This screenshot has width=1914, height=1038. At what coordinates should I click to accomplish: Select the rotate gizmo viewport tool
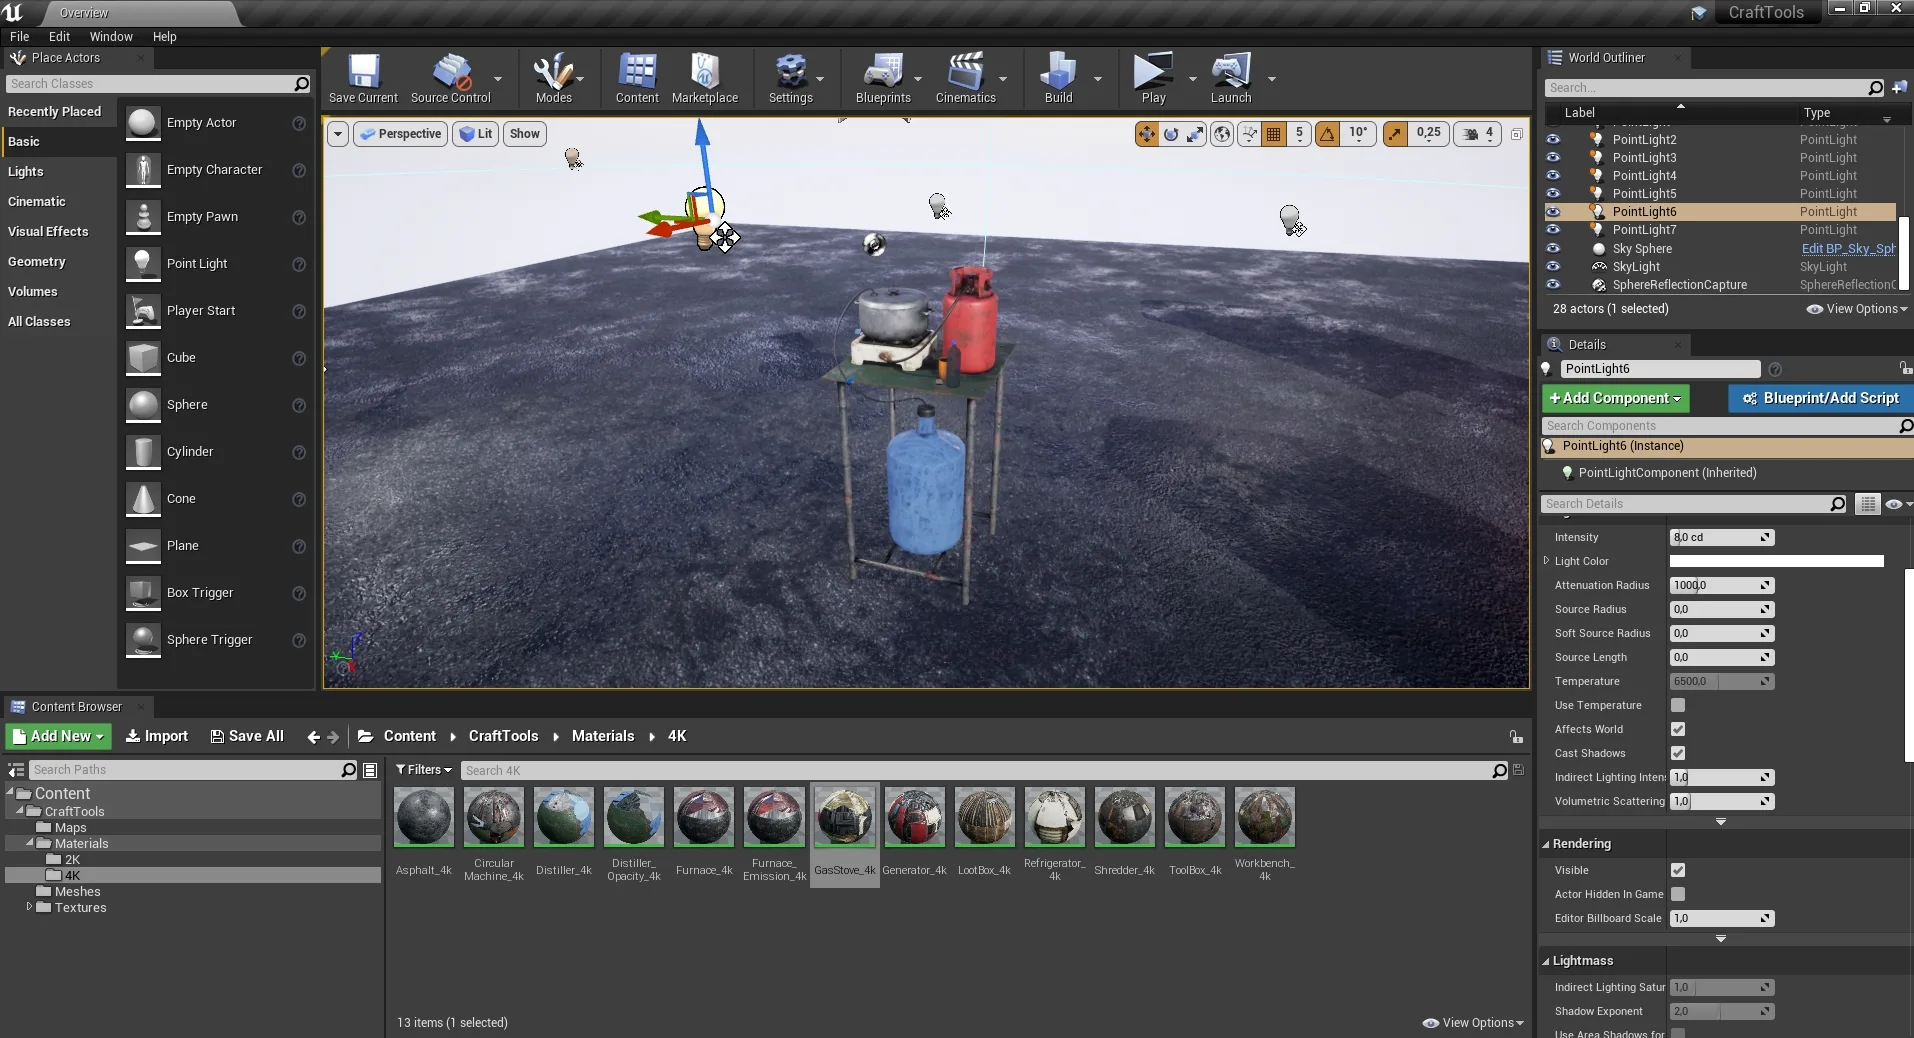(x=1171, y=134)
